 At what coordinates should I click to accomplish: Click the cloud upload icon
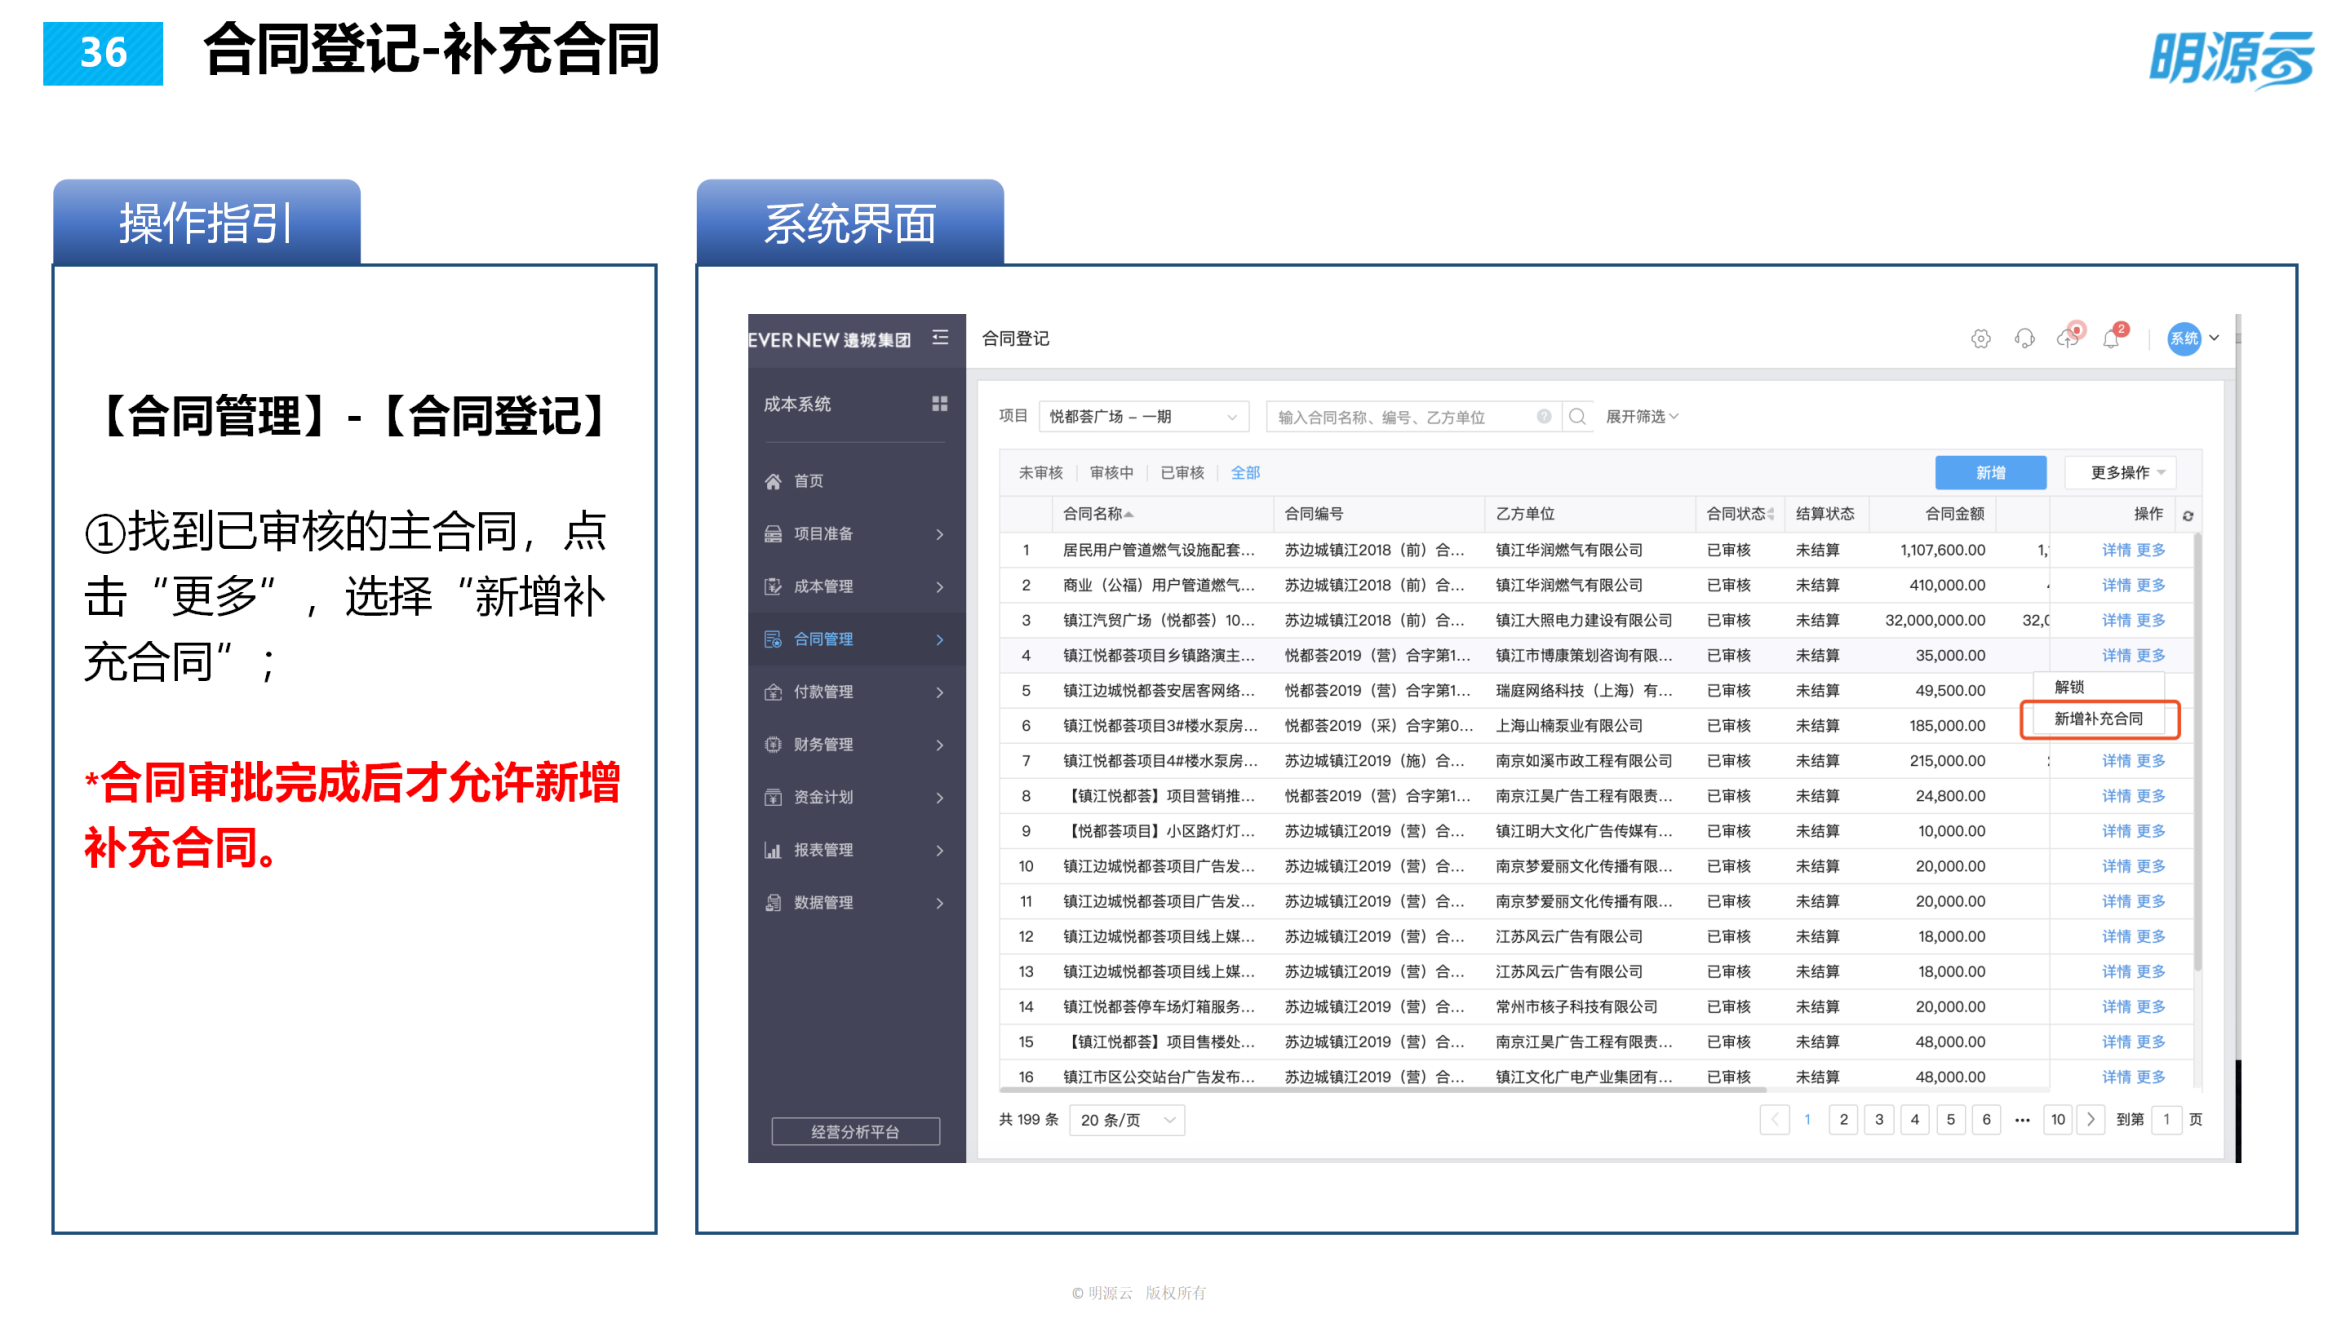[x=2068, y=340]
